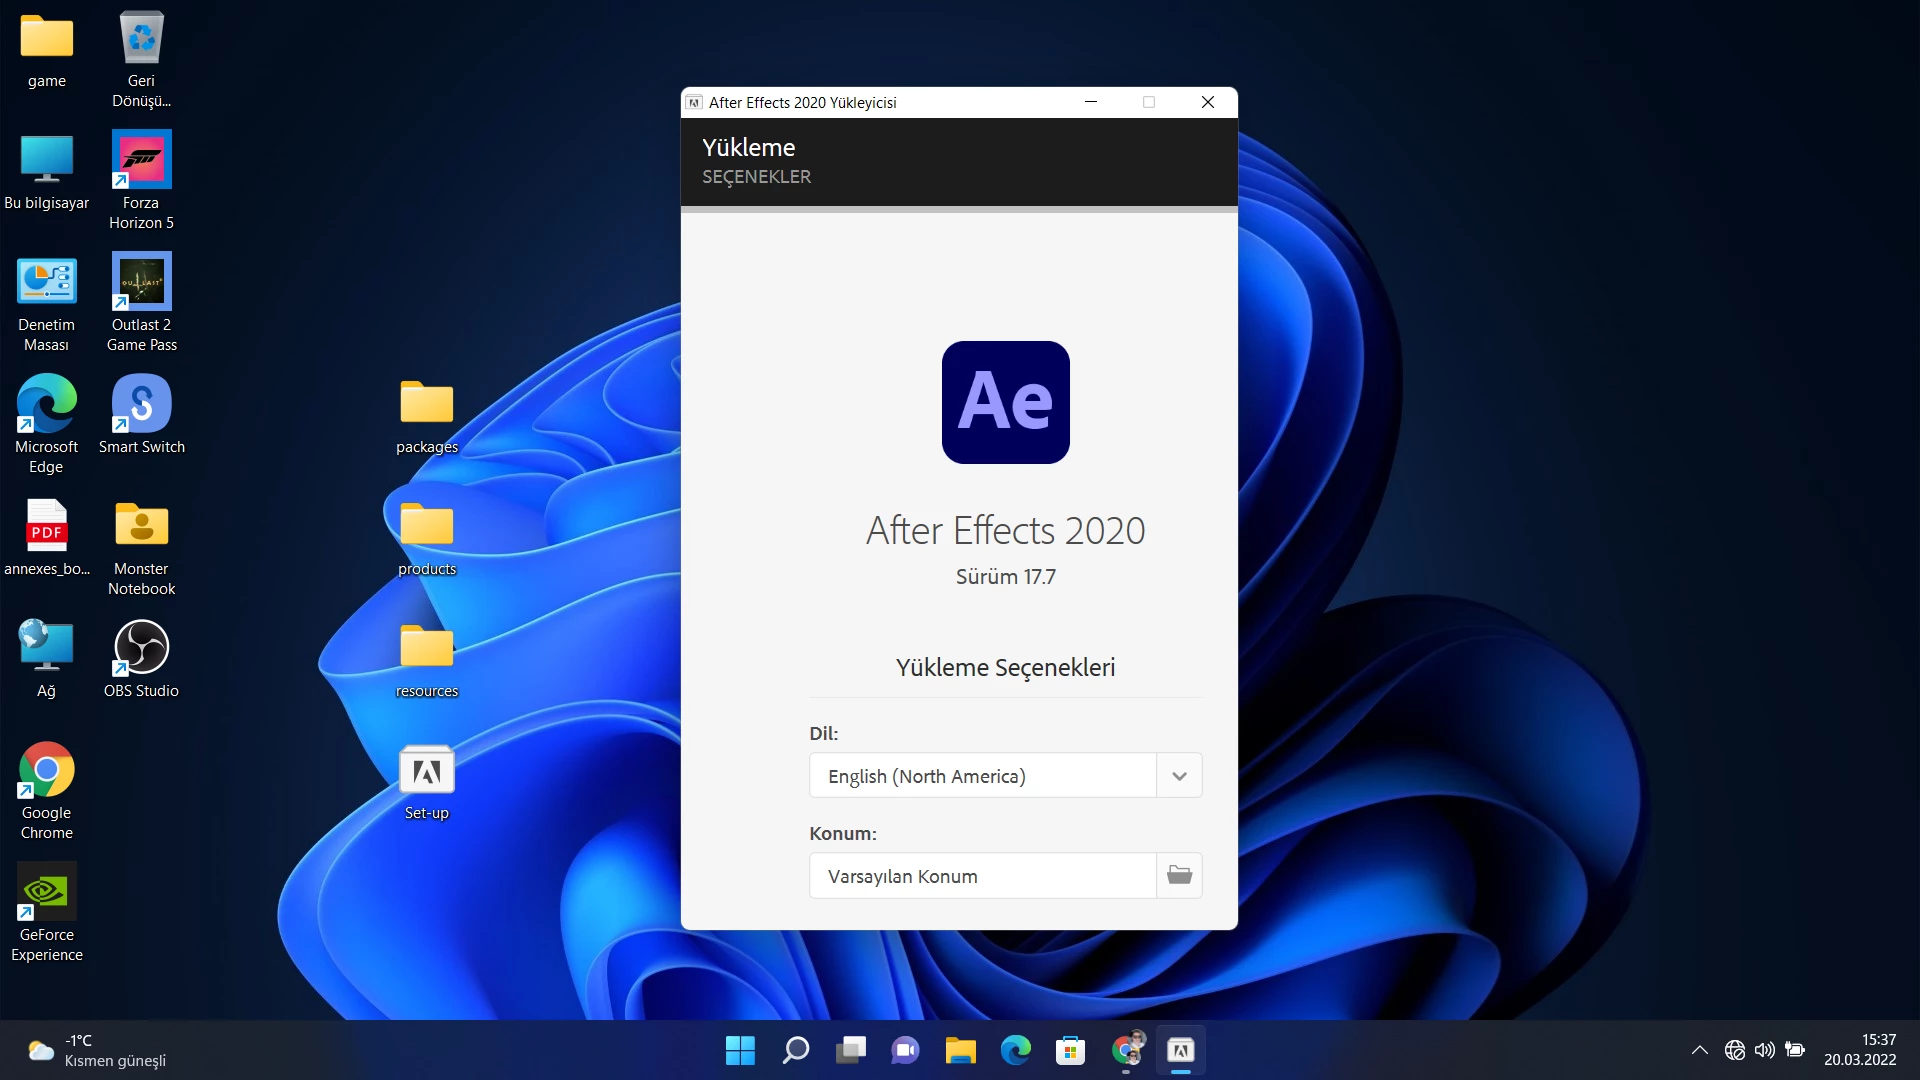Select the resources folder on desktop
Image resolution: width=1920 pixels, height=1080 pixels.
click(427, 648)
